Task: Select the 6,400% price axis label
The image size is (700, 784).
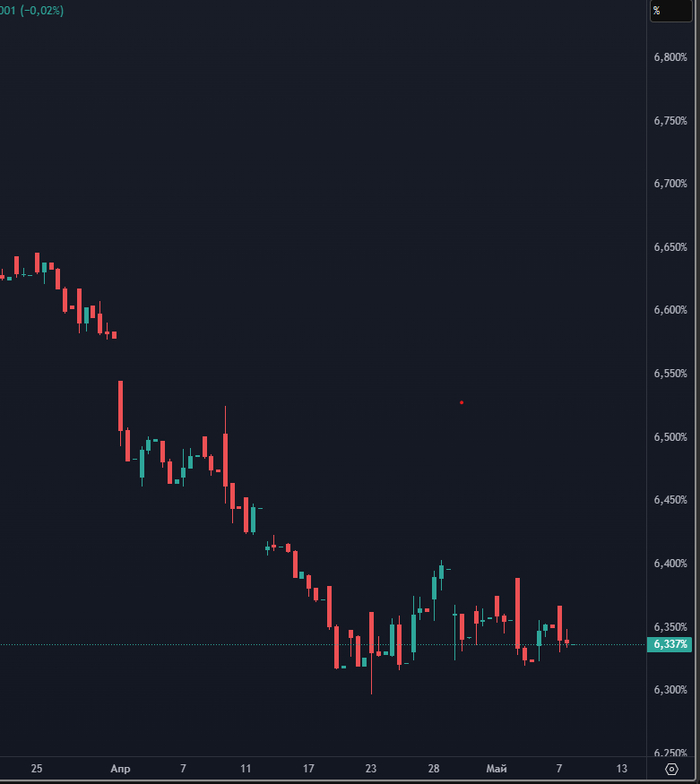Action: pos(670,564)
